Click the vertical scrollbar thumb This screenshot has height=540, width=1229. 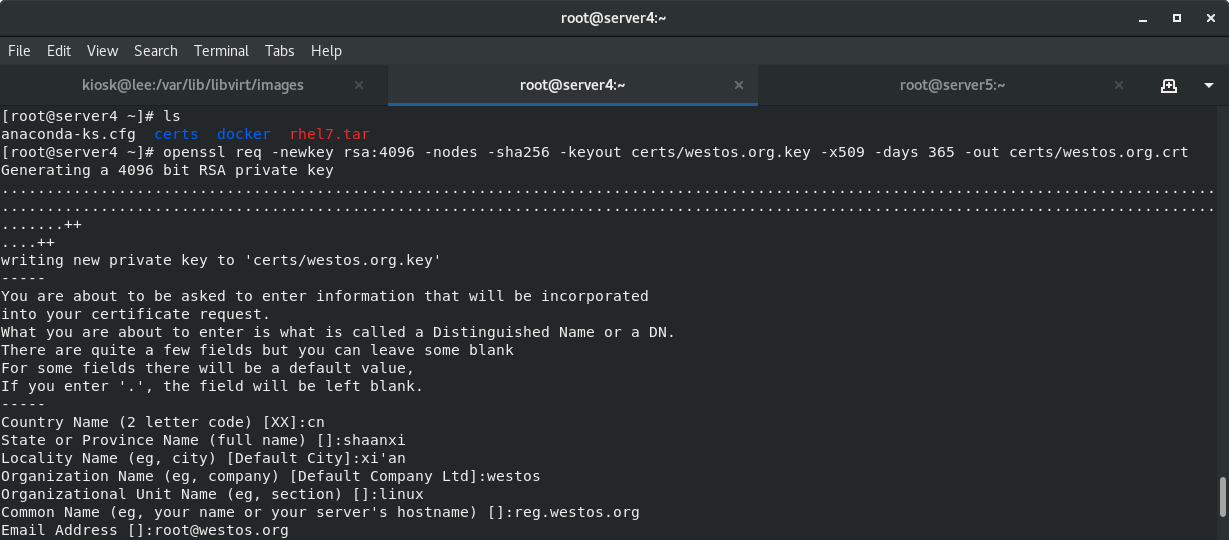(1222, 497)
